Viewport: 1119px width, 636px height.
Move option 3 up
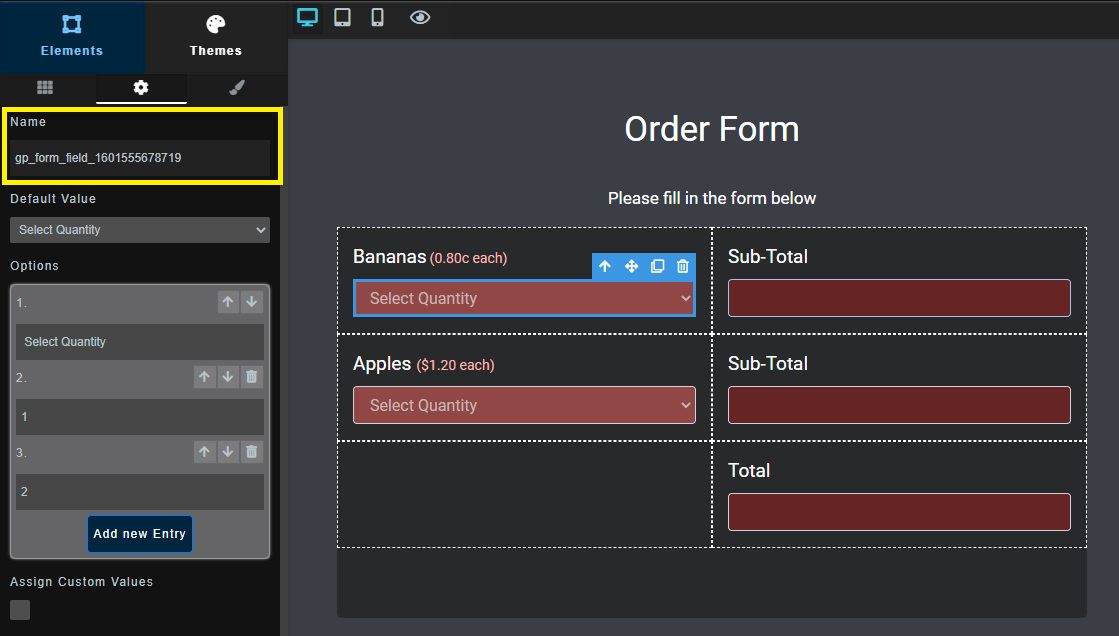click(204, 452)
